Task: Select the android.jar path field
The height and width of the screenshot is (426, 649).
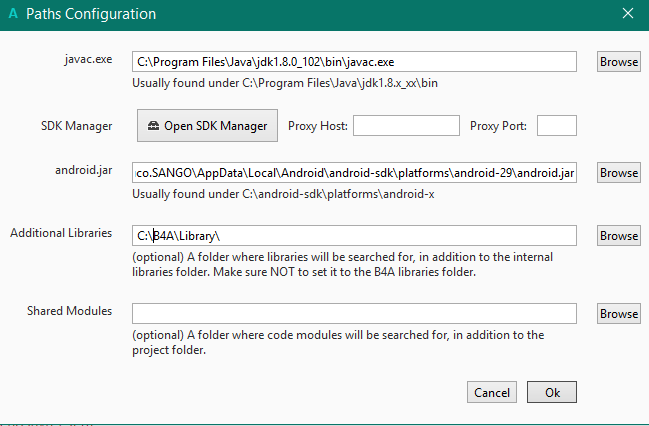Action: point(354,173)
